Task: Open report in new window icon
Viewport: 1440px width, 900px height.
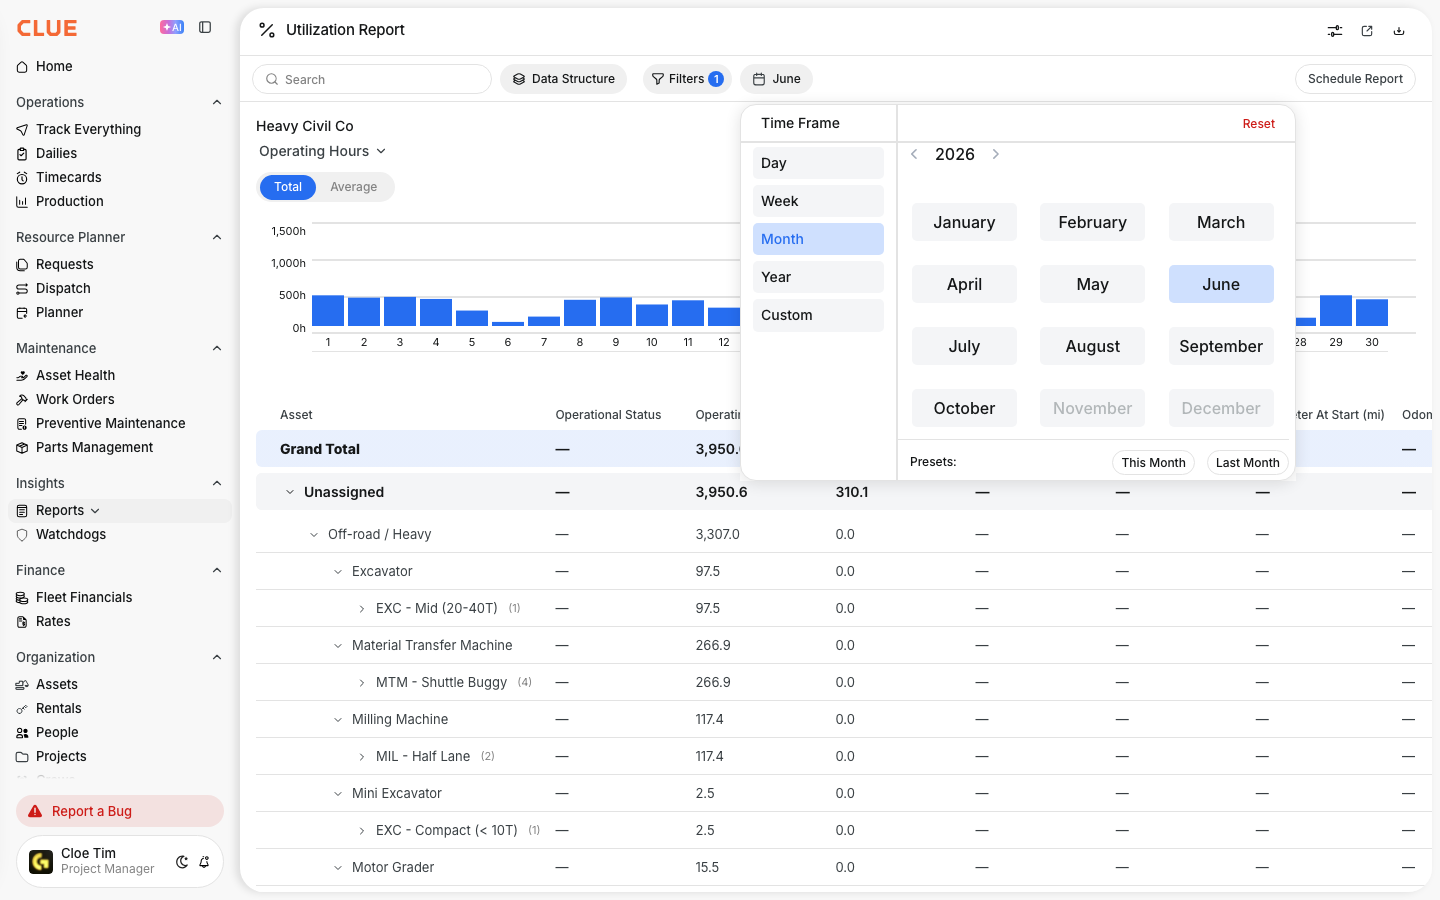Action: (1367, 31)
